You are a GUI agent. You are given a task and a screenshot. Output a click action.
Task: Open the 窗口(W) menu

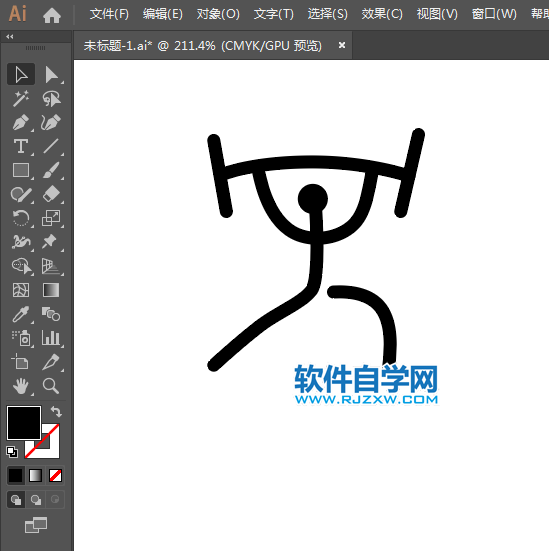tap(494, 14)
